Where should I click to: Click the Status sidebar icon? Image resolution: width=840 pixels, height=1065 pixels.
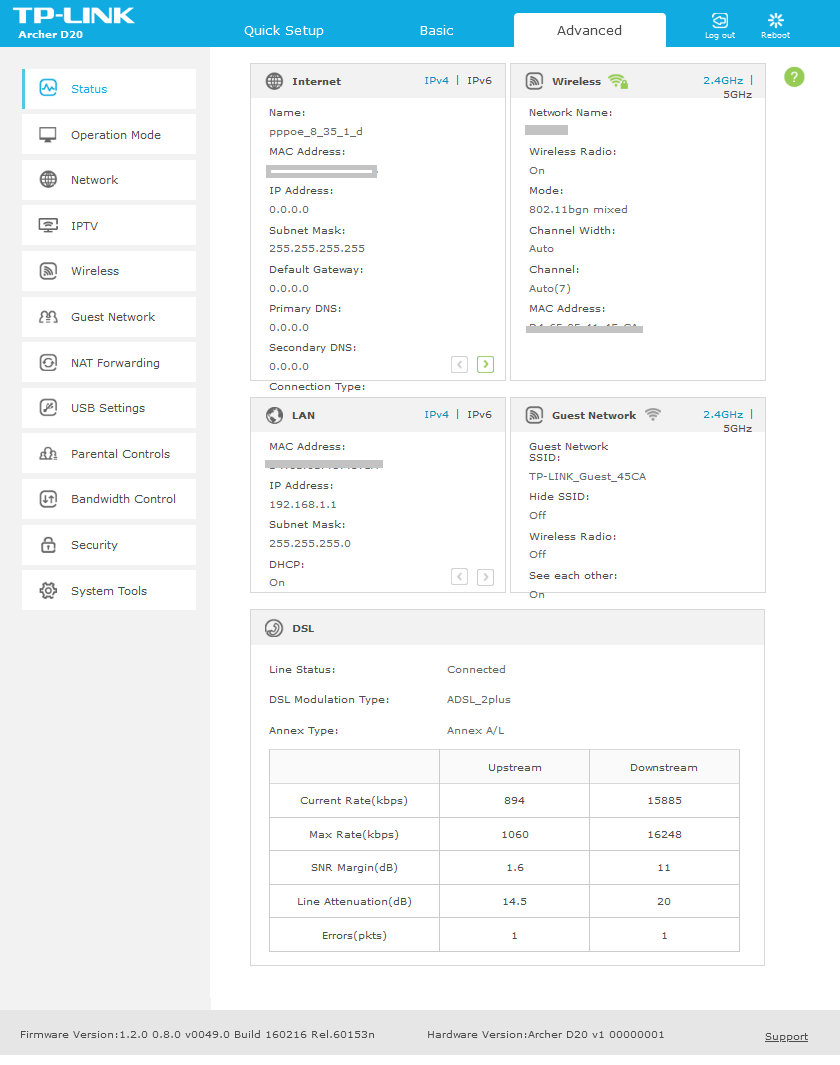(x=48, y=88)
